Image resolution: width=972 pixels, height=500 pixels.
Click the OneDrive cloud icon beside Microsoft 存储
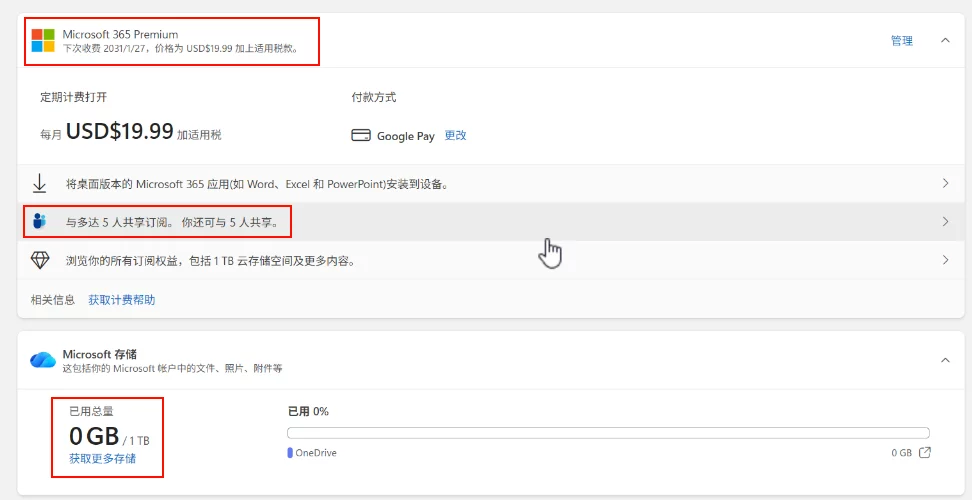pyautogui.click(x=43, y=360)
